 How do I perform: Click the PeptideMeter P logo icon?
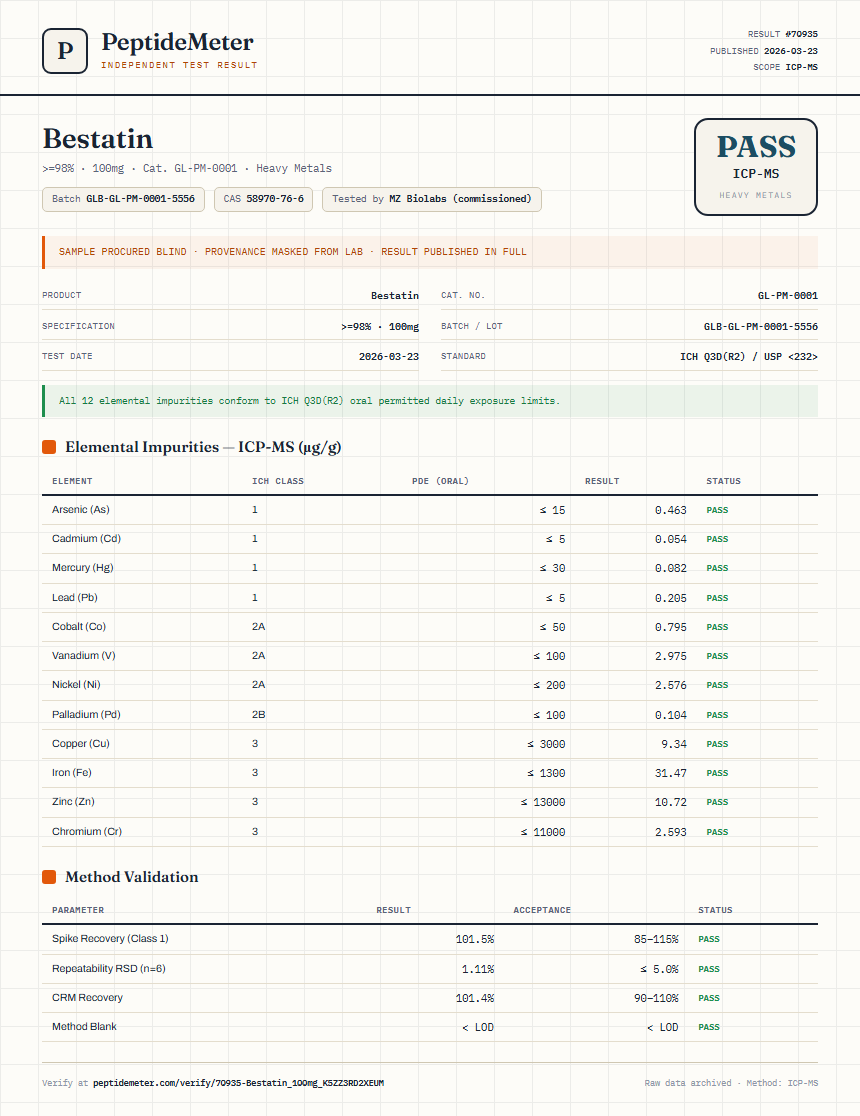pos(65,51)
